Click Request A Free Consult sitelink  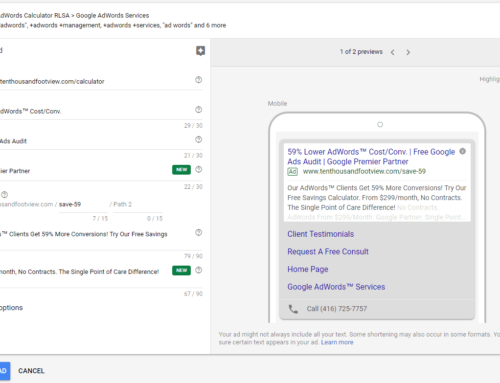[328, 252]
